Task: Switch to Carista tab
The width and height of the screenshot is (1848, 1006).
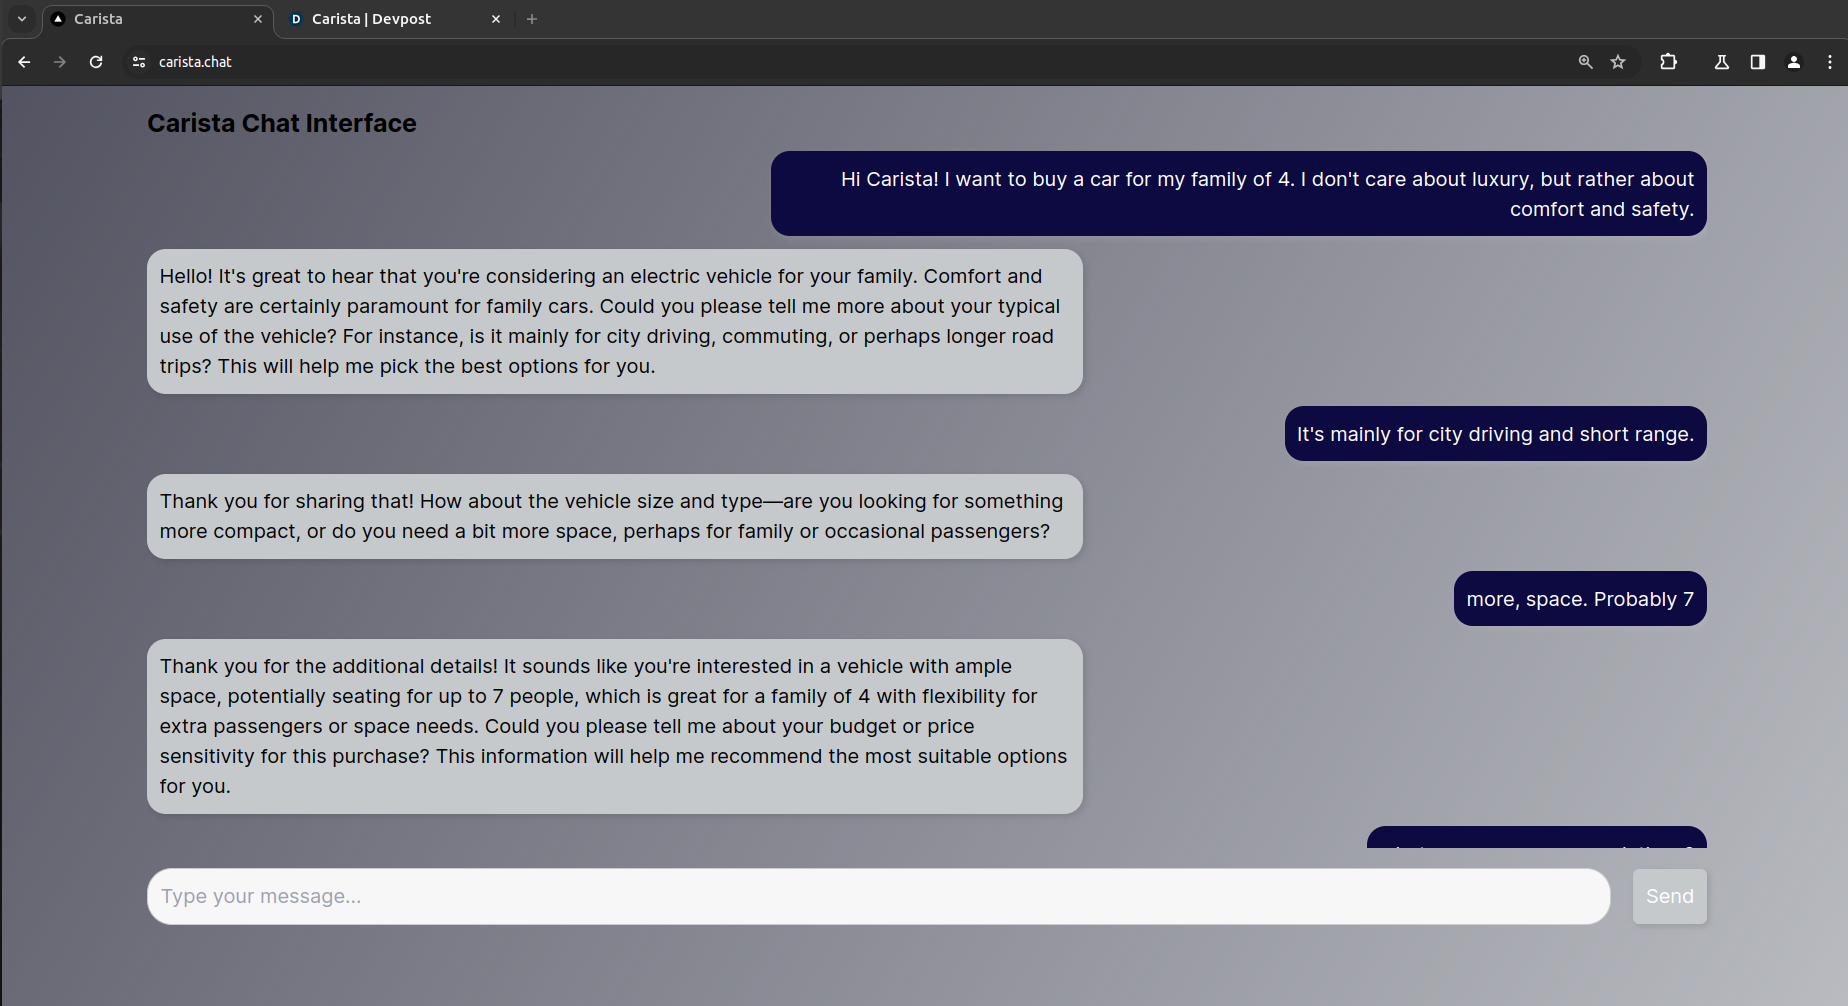Action: [x=158, y=19]
